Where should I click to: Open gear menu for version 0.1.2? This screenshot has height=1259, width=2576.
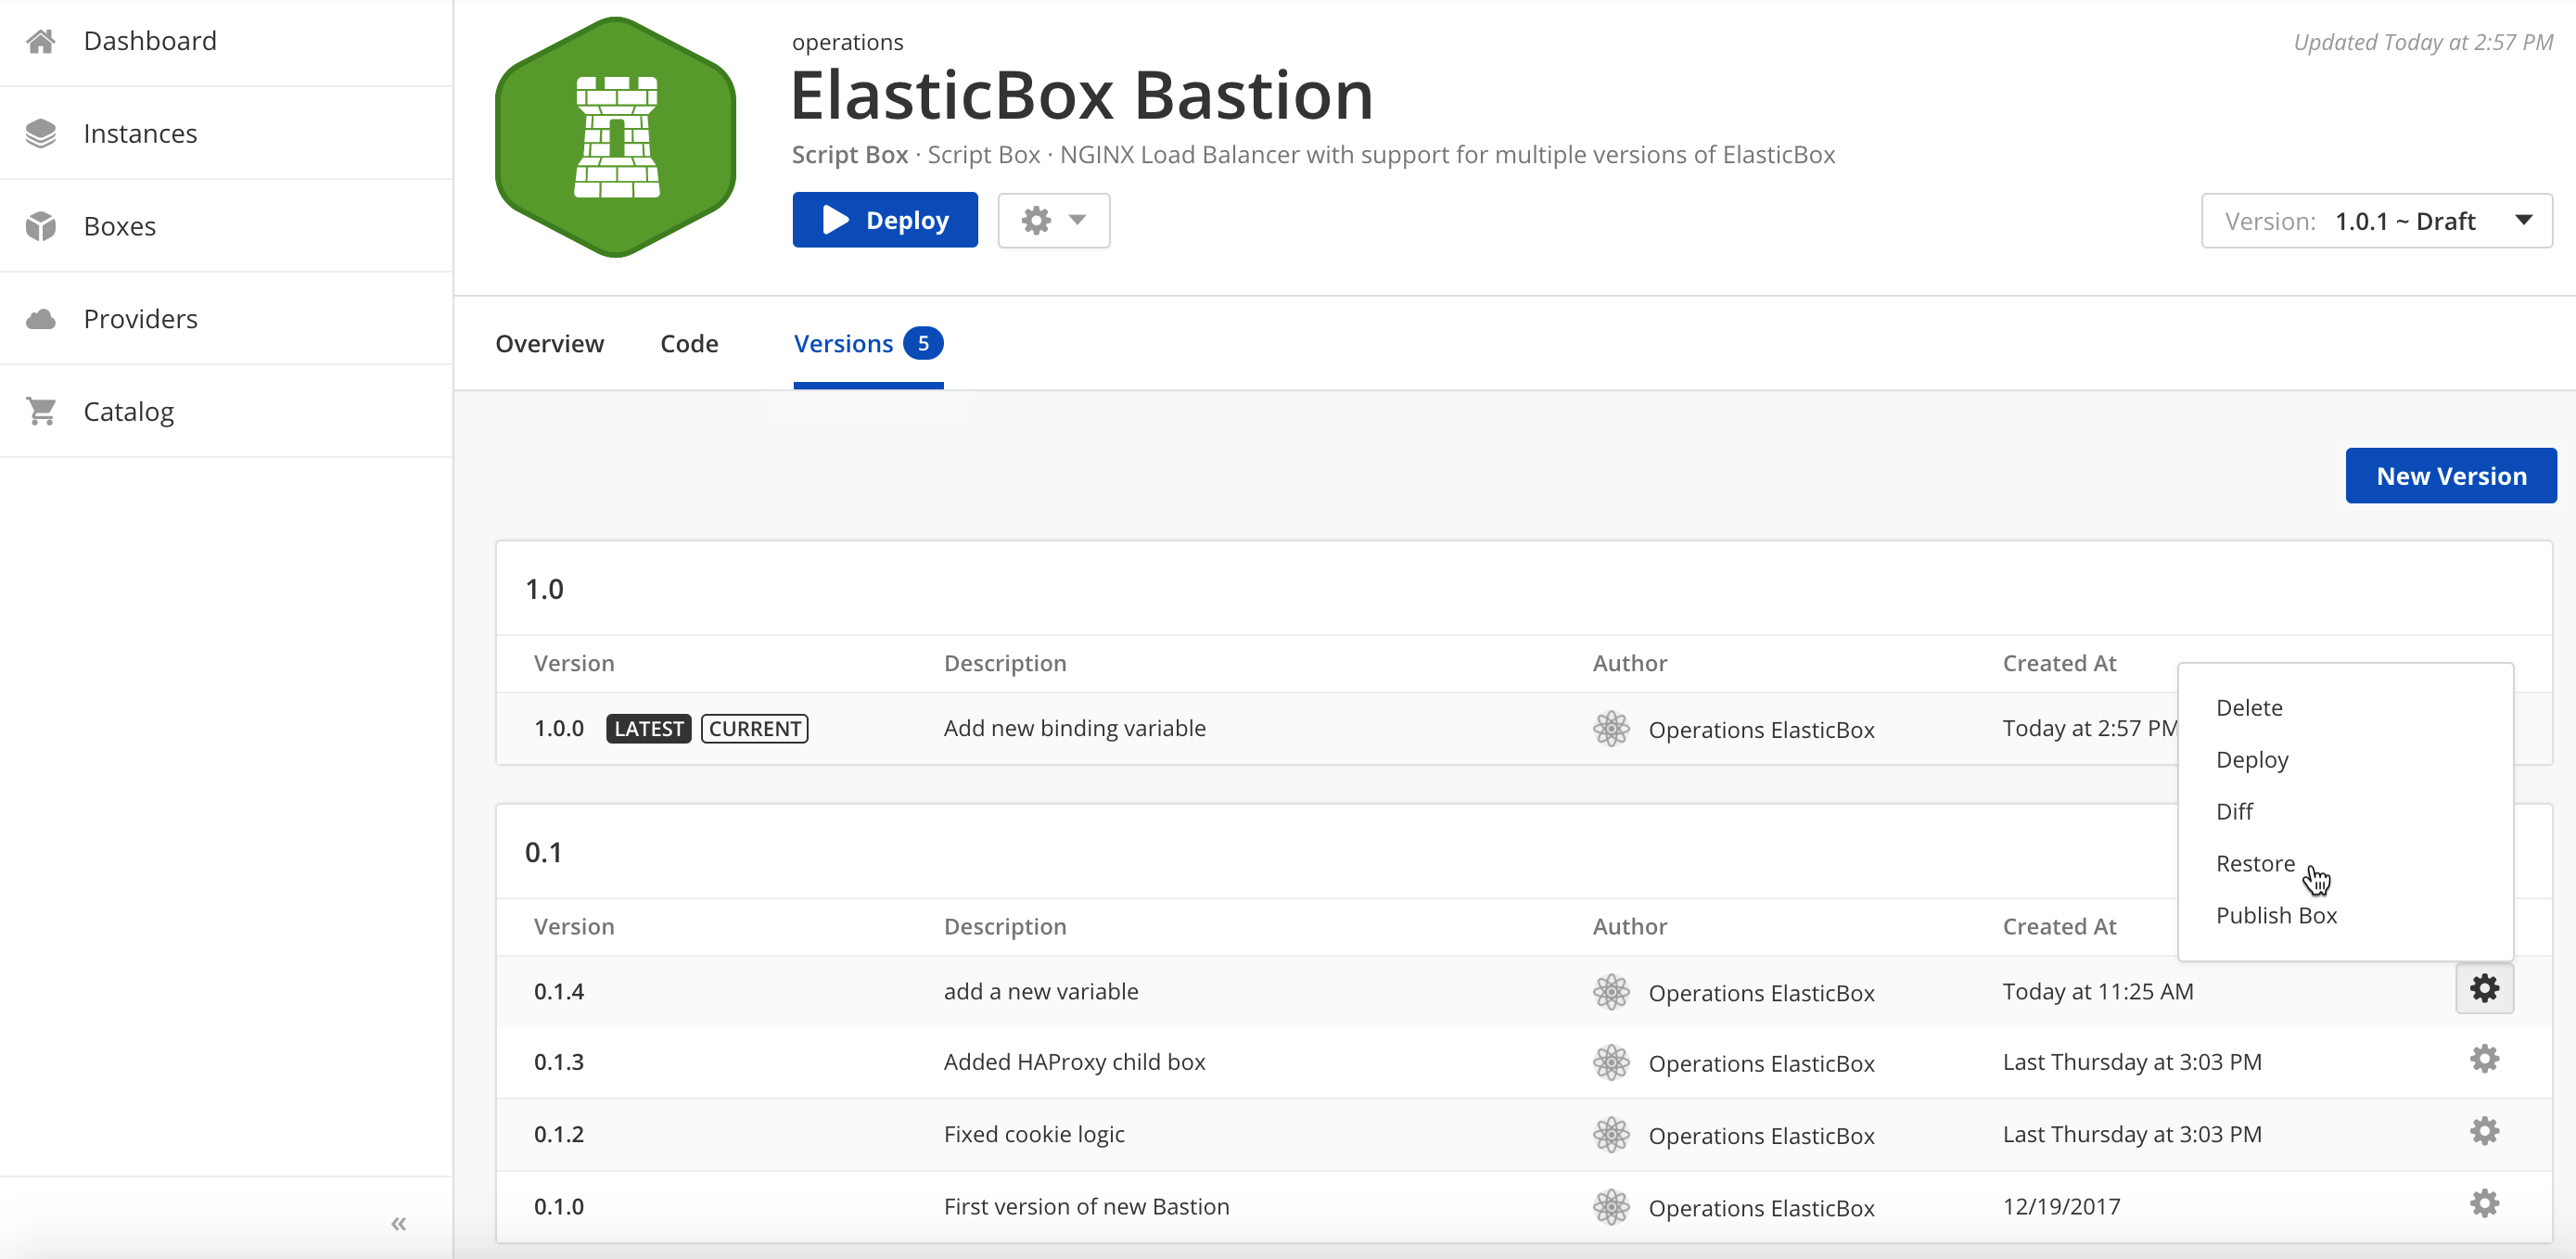point(2484,1131)
